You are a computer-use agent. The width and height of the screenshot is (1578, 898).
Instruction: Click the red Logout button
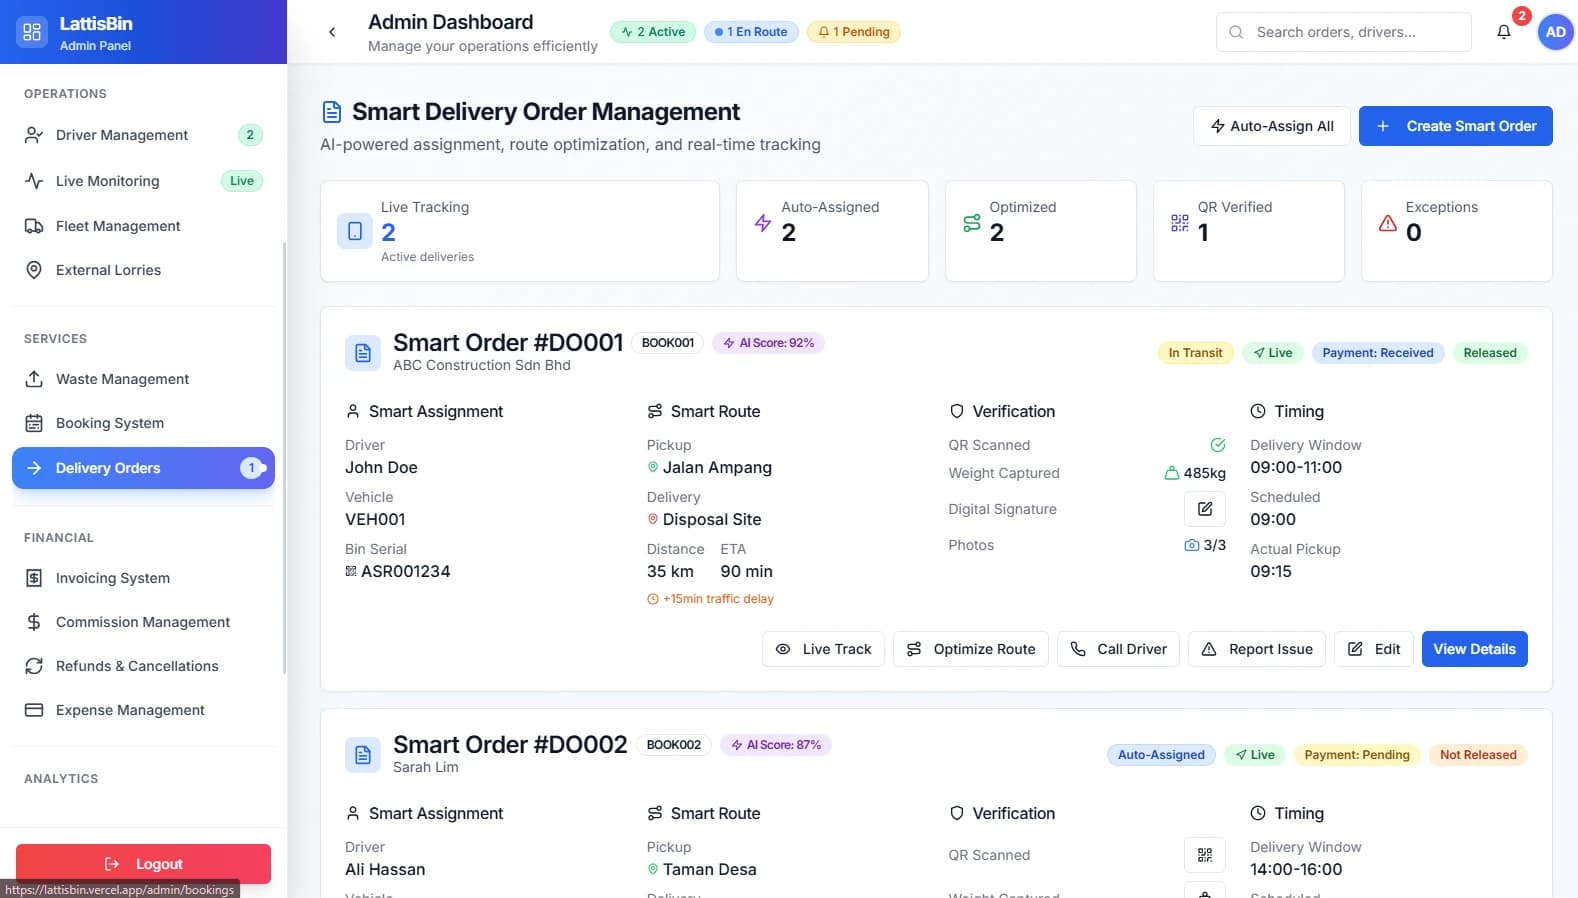click(x=143, y=864)
